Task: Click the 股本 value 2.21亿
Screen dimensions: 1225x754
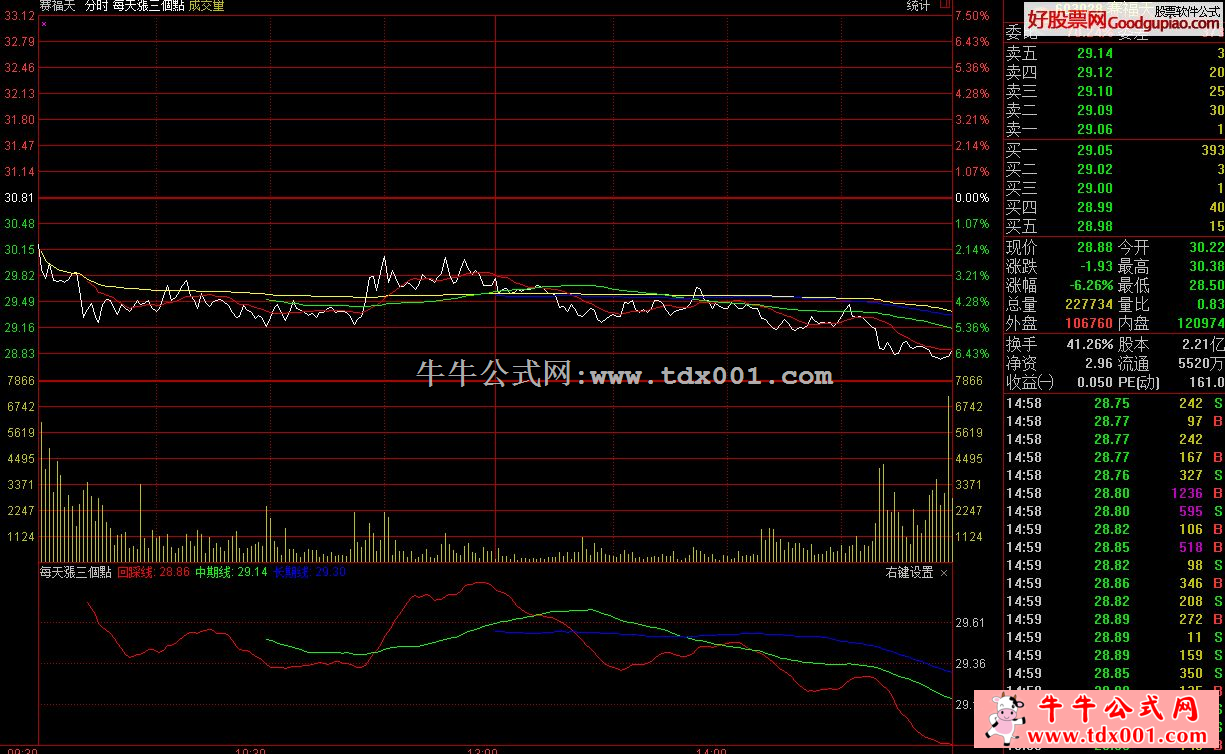Action: pos(1203,343)
